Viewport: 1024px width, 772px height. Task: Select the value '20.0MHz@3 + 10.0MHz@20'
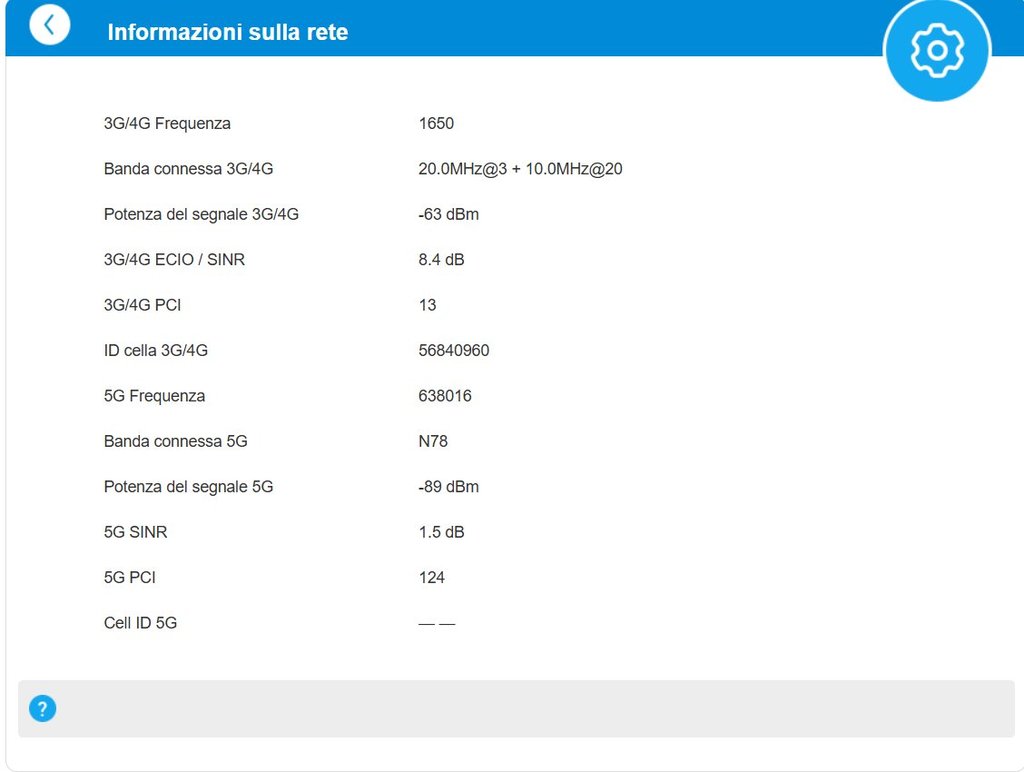520,169
